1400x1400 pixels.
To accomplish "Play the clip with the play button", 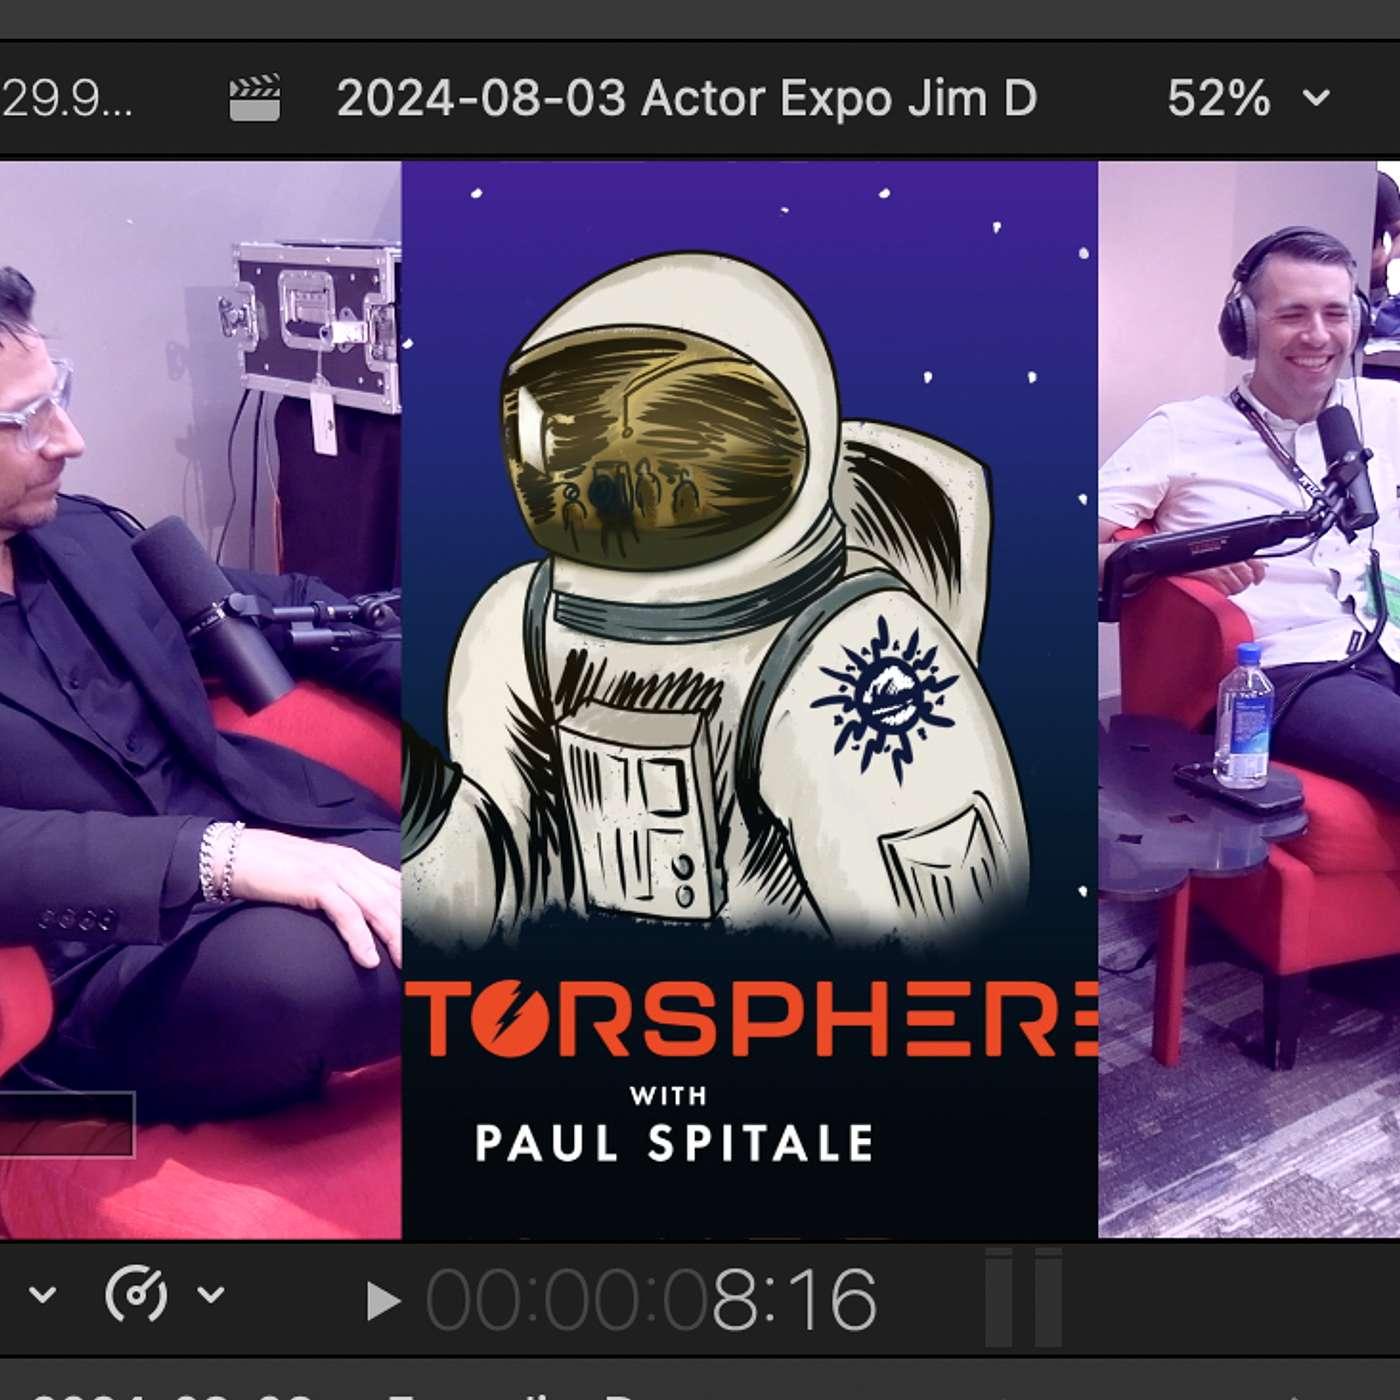I will (383, 1301).
